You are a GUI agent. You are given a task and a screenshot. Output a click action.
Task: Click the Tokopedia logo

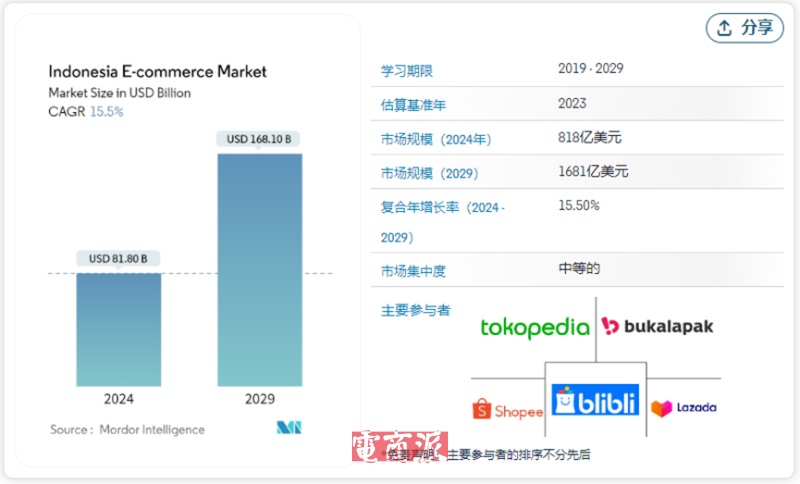tap(534, 327)
